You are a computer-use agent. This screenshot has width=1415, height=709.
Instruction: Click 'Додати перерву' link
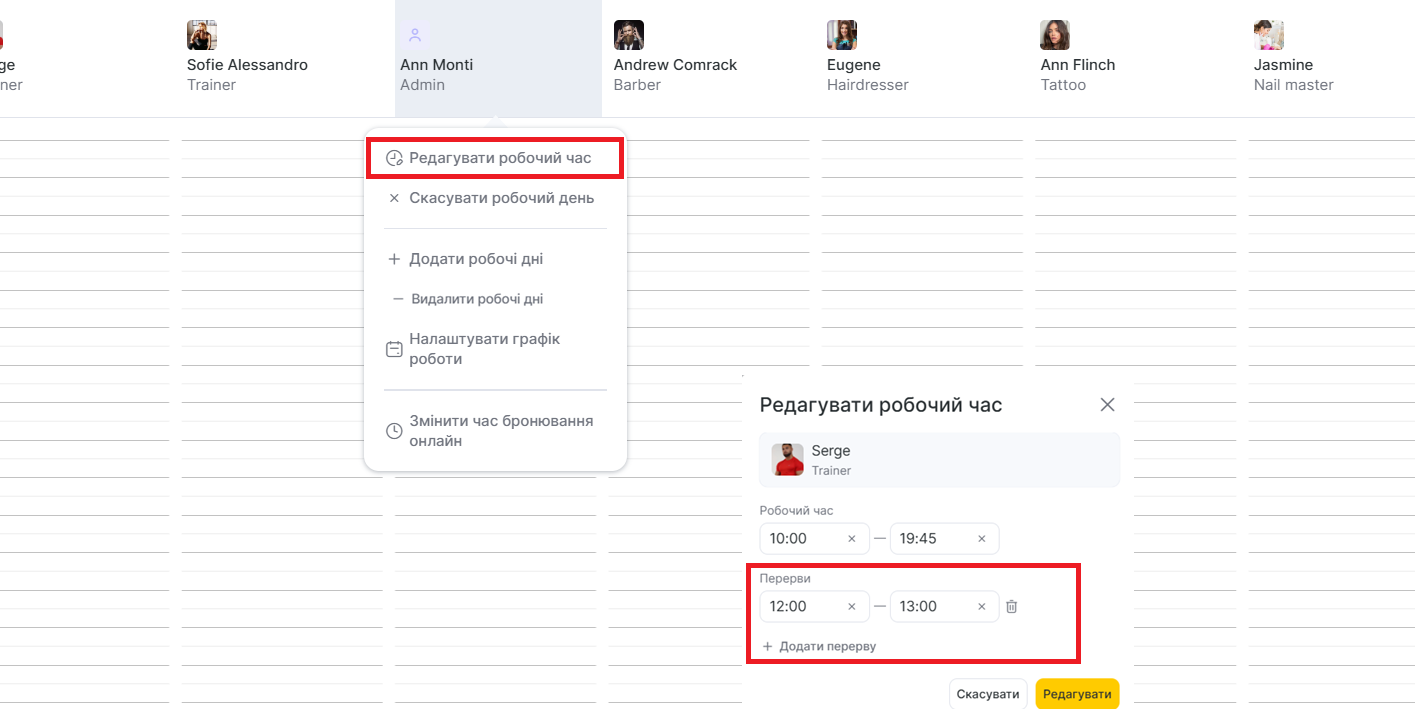[819, 647]
